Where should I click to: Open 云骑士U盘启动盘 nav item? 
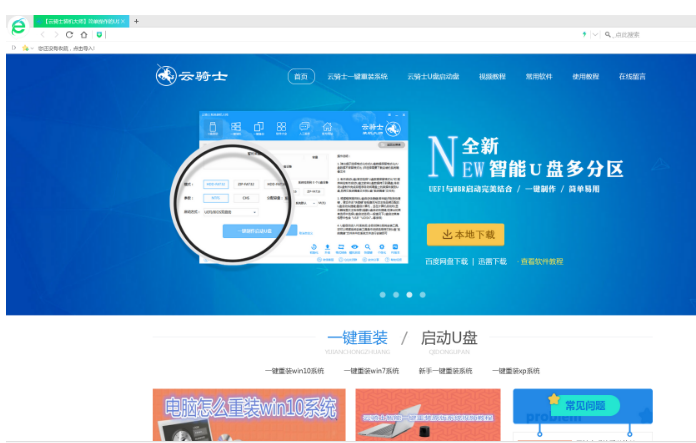pos(433,76)
